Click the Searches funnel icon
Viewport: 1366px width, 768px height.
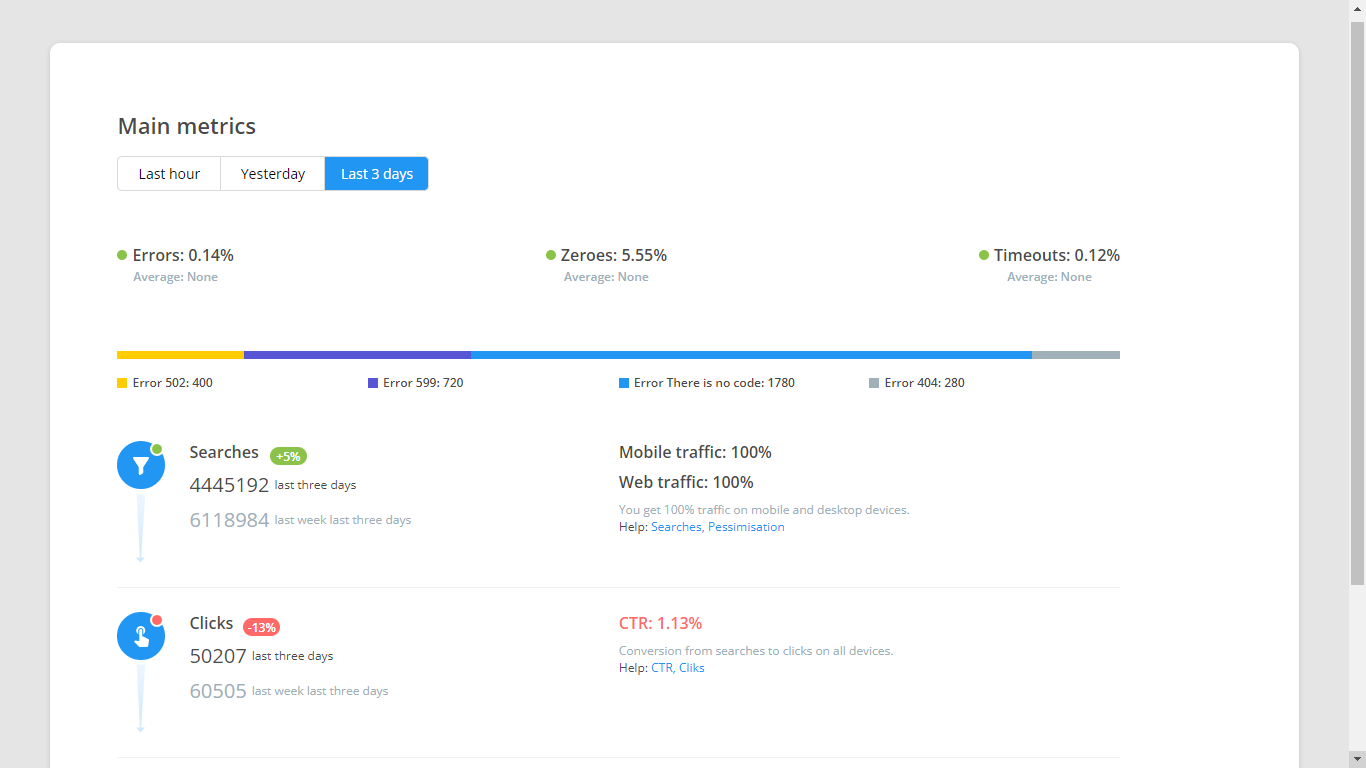click(x=141, y=465)
